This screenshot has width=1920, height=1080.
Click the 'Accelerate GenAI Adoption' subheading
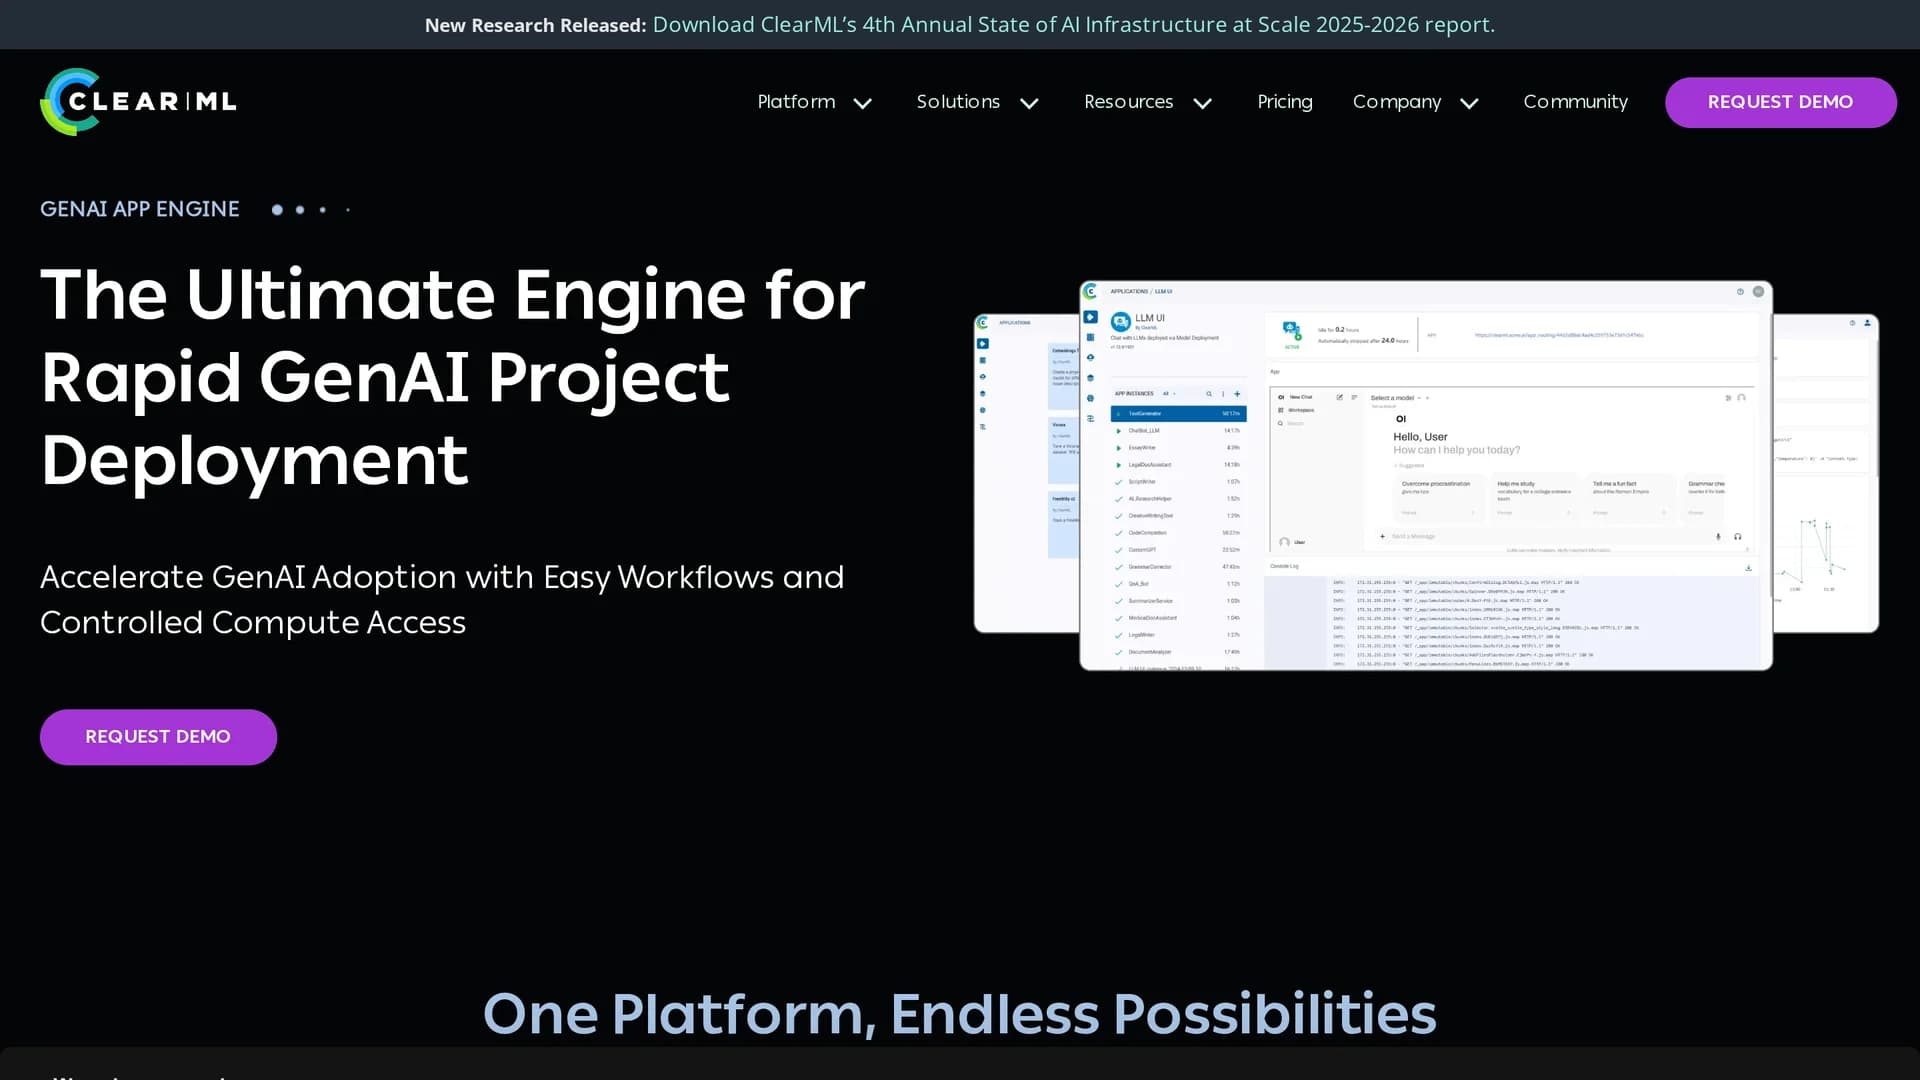pyautogui.click(x=442, y=599)
